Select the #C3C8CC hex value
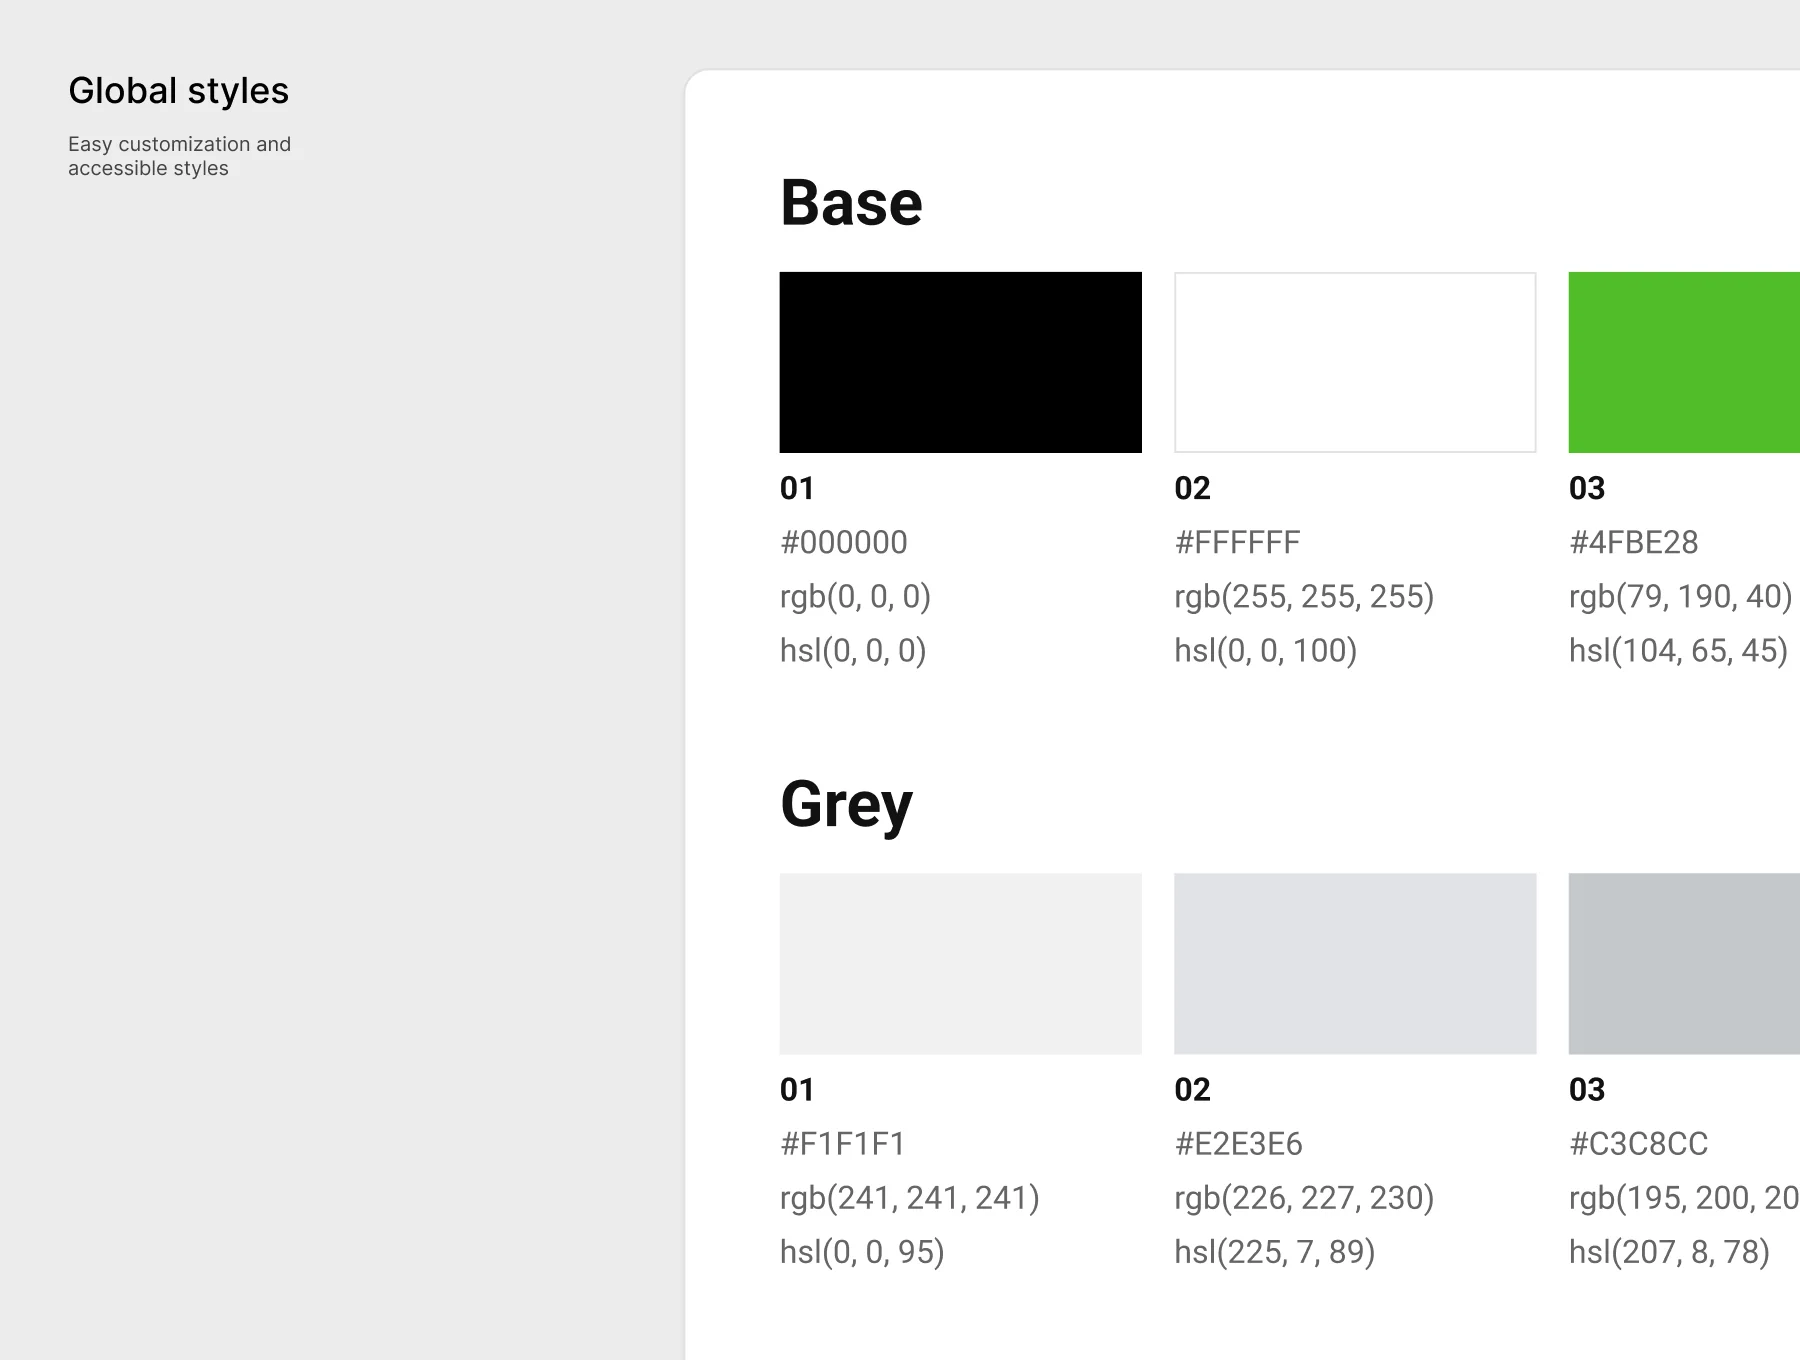This screenshot has width=1800, height=1360. 1639,1144
